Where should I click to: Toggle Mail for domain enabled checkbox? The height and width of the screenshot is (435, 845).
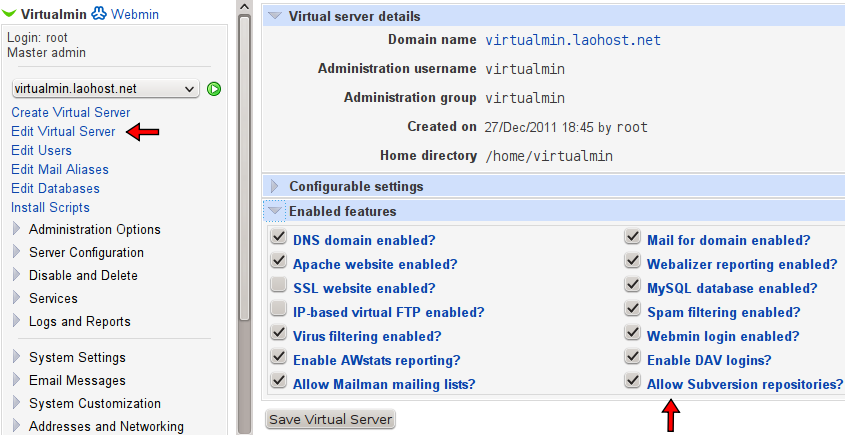633,237
